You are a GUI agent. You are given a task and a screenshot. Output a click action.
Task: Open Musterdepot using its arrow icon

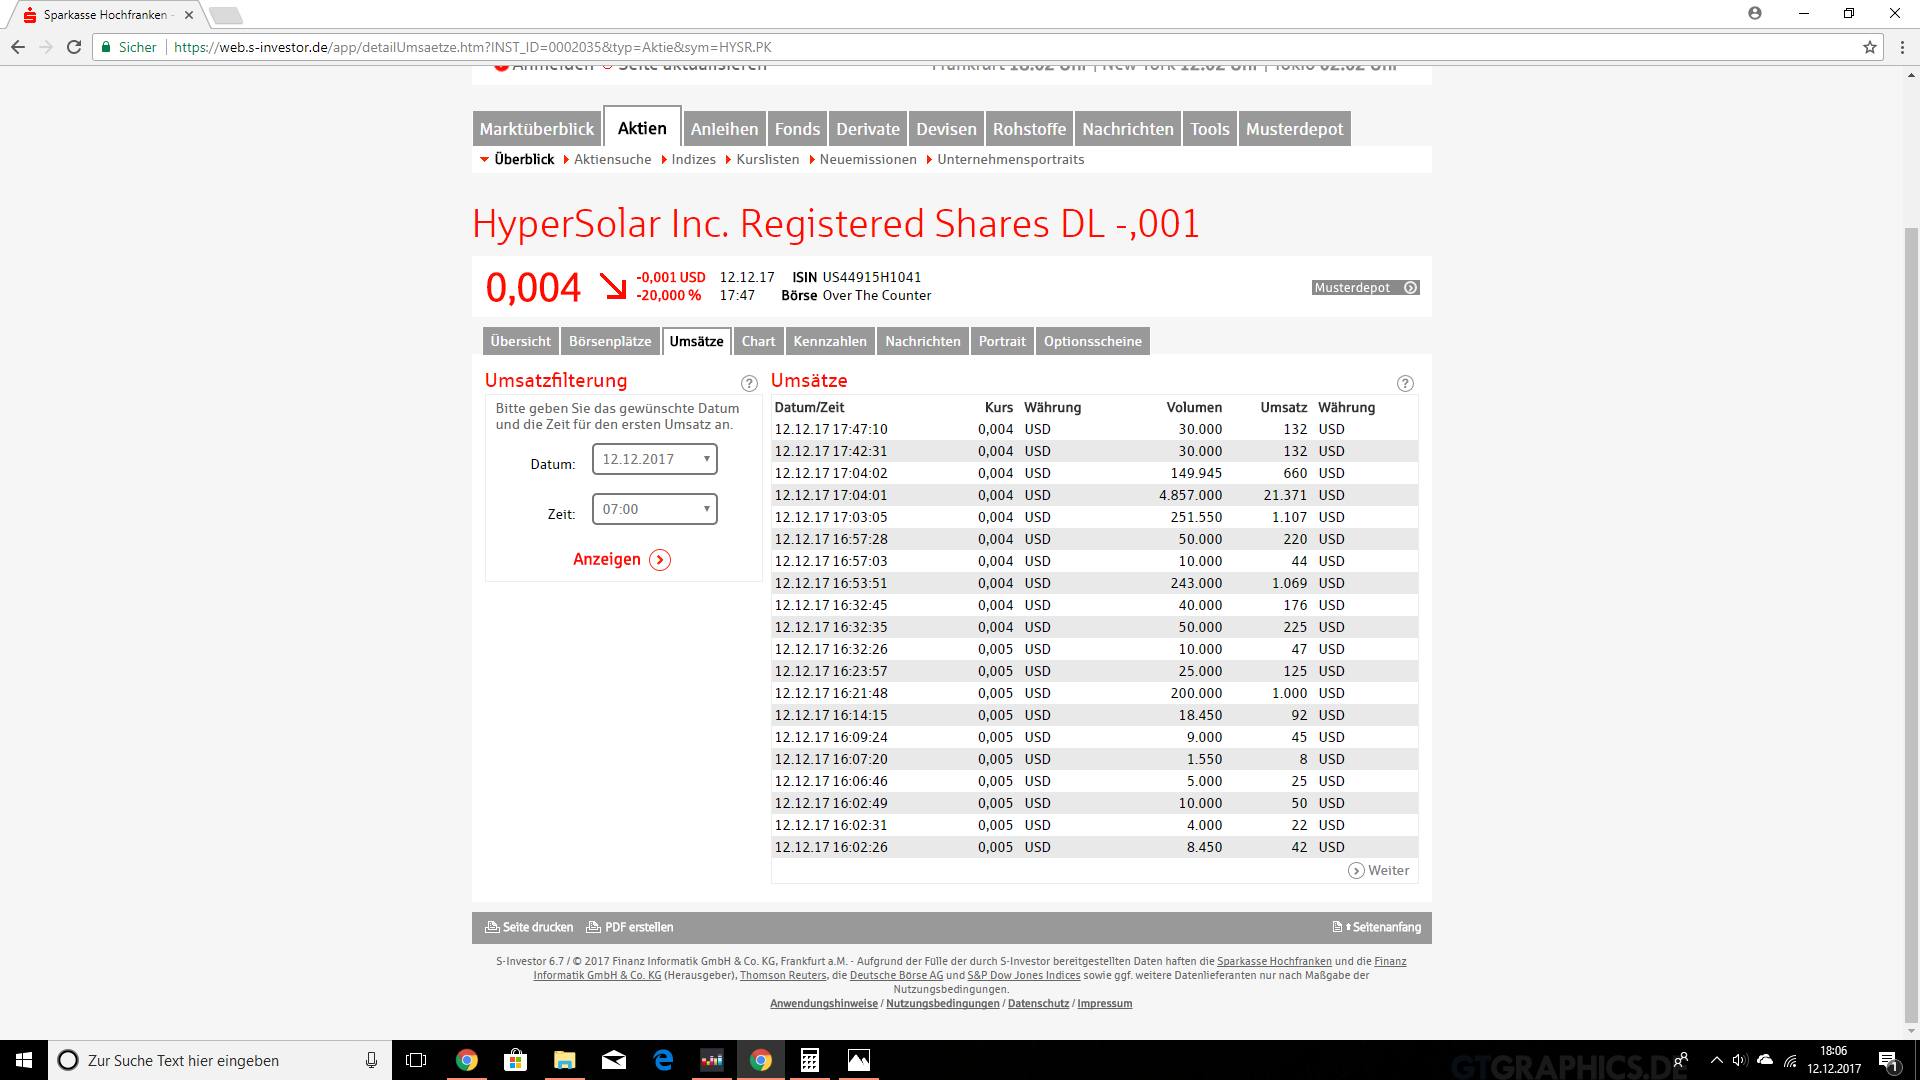coord(1410,287)
